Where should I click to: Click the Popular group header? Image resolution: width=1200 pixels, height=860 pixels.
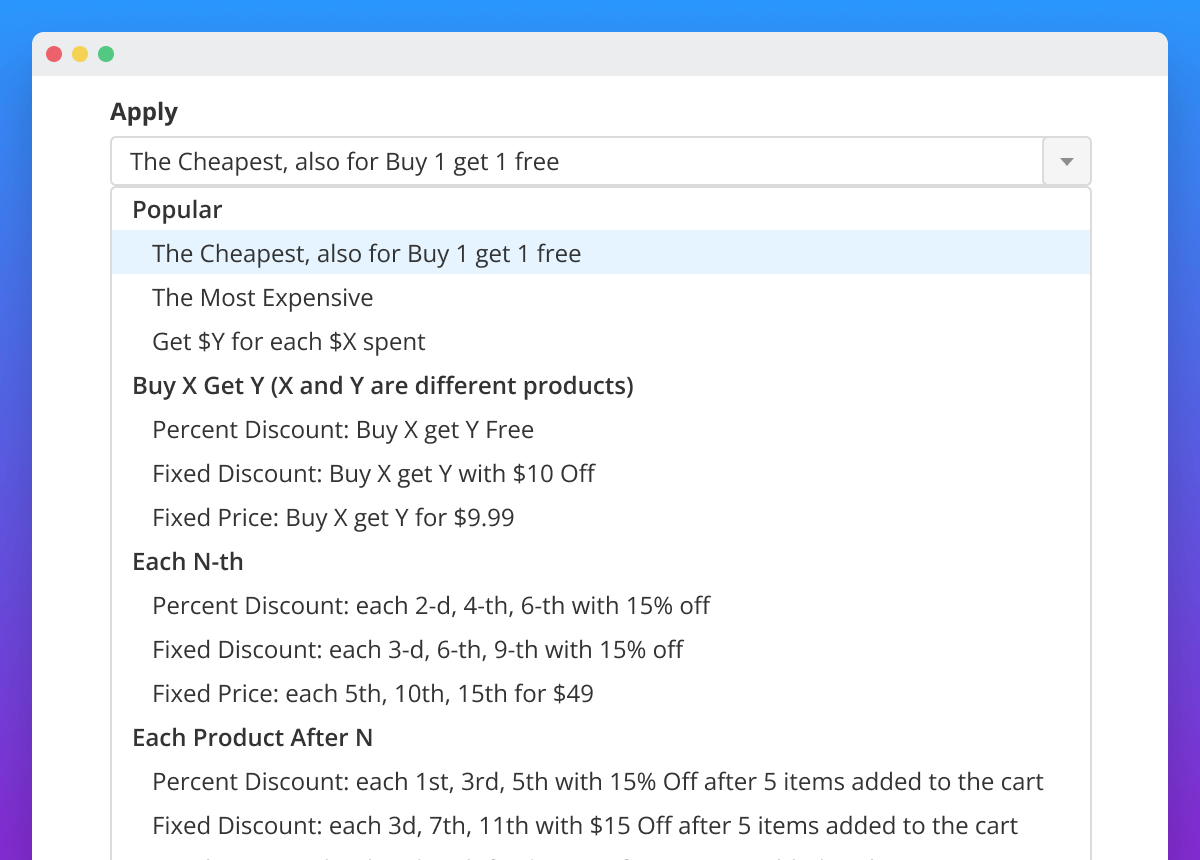pyautogui.click(x=177, y=209)
